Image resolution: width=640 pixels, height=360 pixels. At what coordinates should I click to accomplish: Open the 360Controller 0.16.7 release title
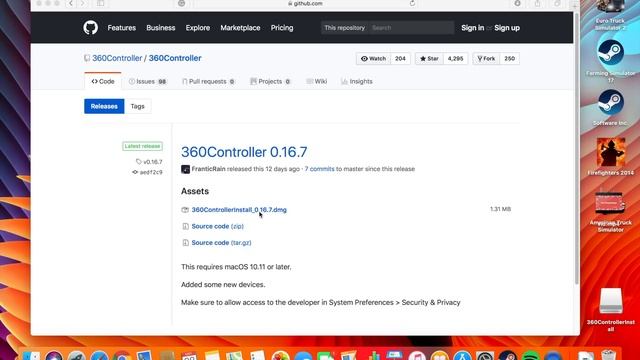click(x=244, y=152)
